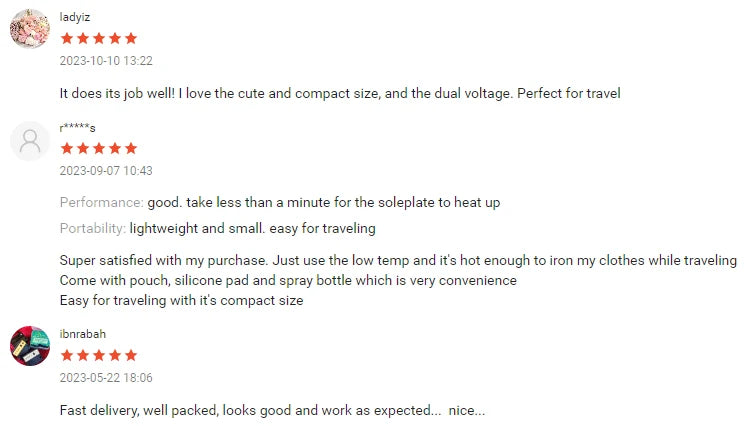
Task: Click the fifth star in ibnrabah's rating
Action: [130, 355]
